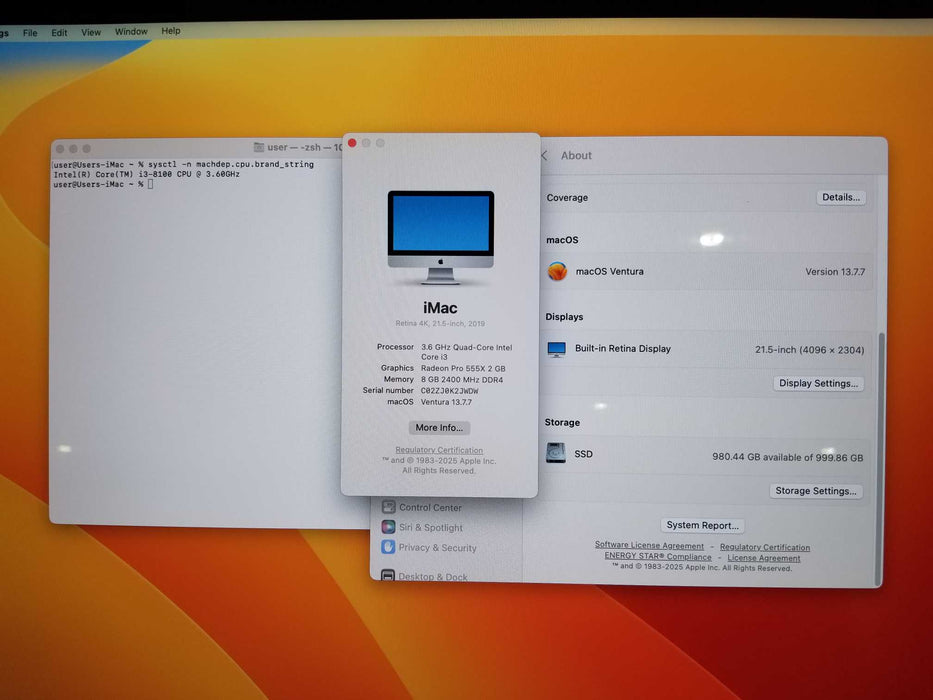
Task: Click 'Retina 4K, 21.5-inch, 2019' subtitle
Action: coord(440,324)
